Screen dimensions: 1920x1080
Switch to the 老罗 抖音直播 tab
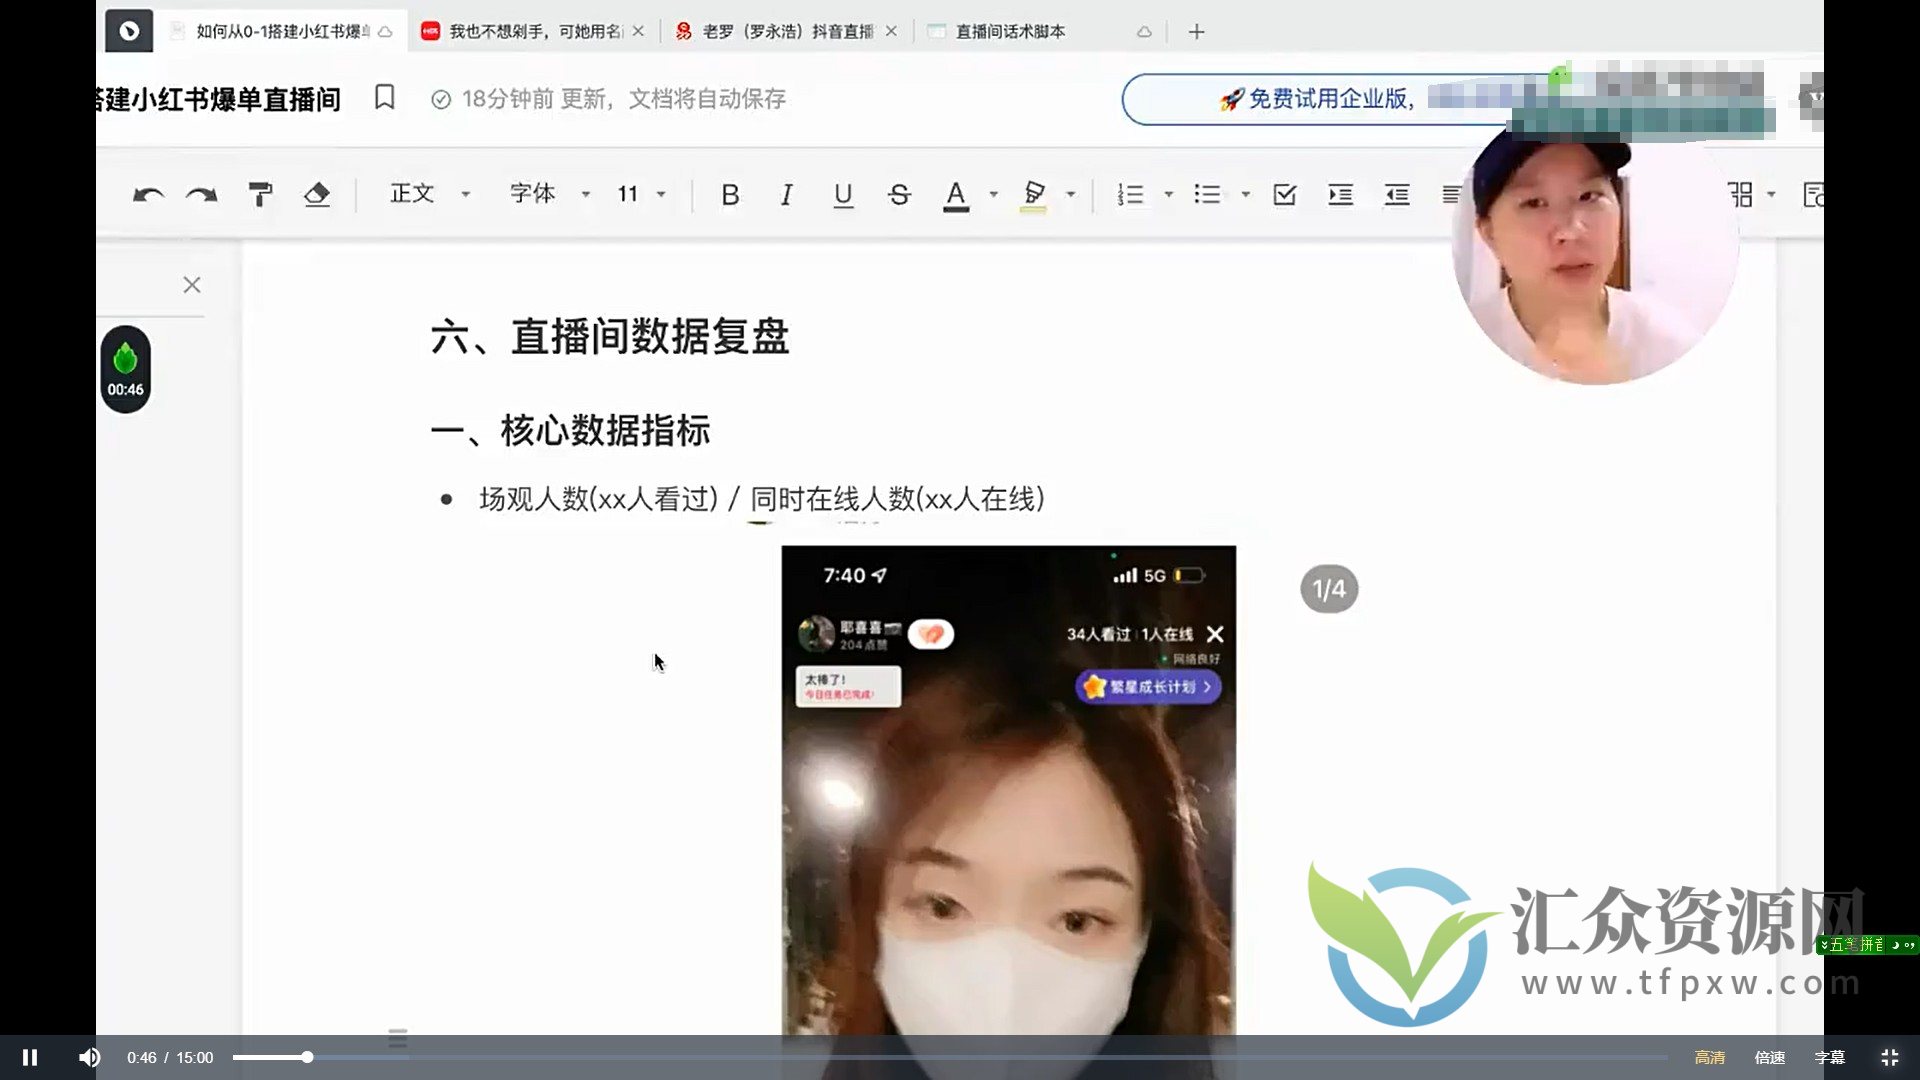pos(787,32)
